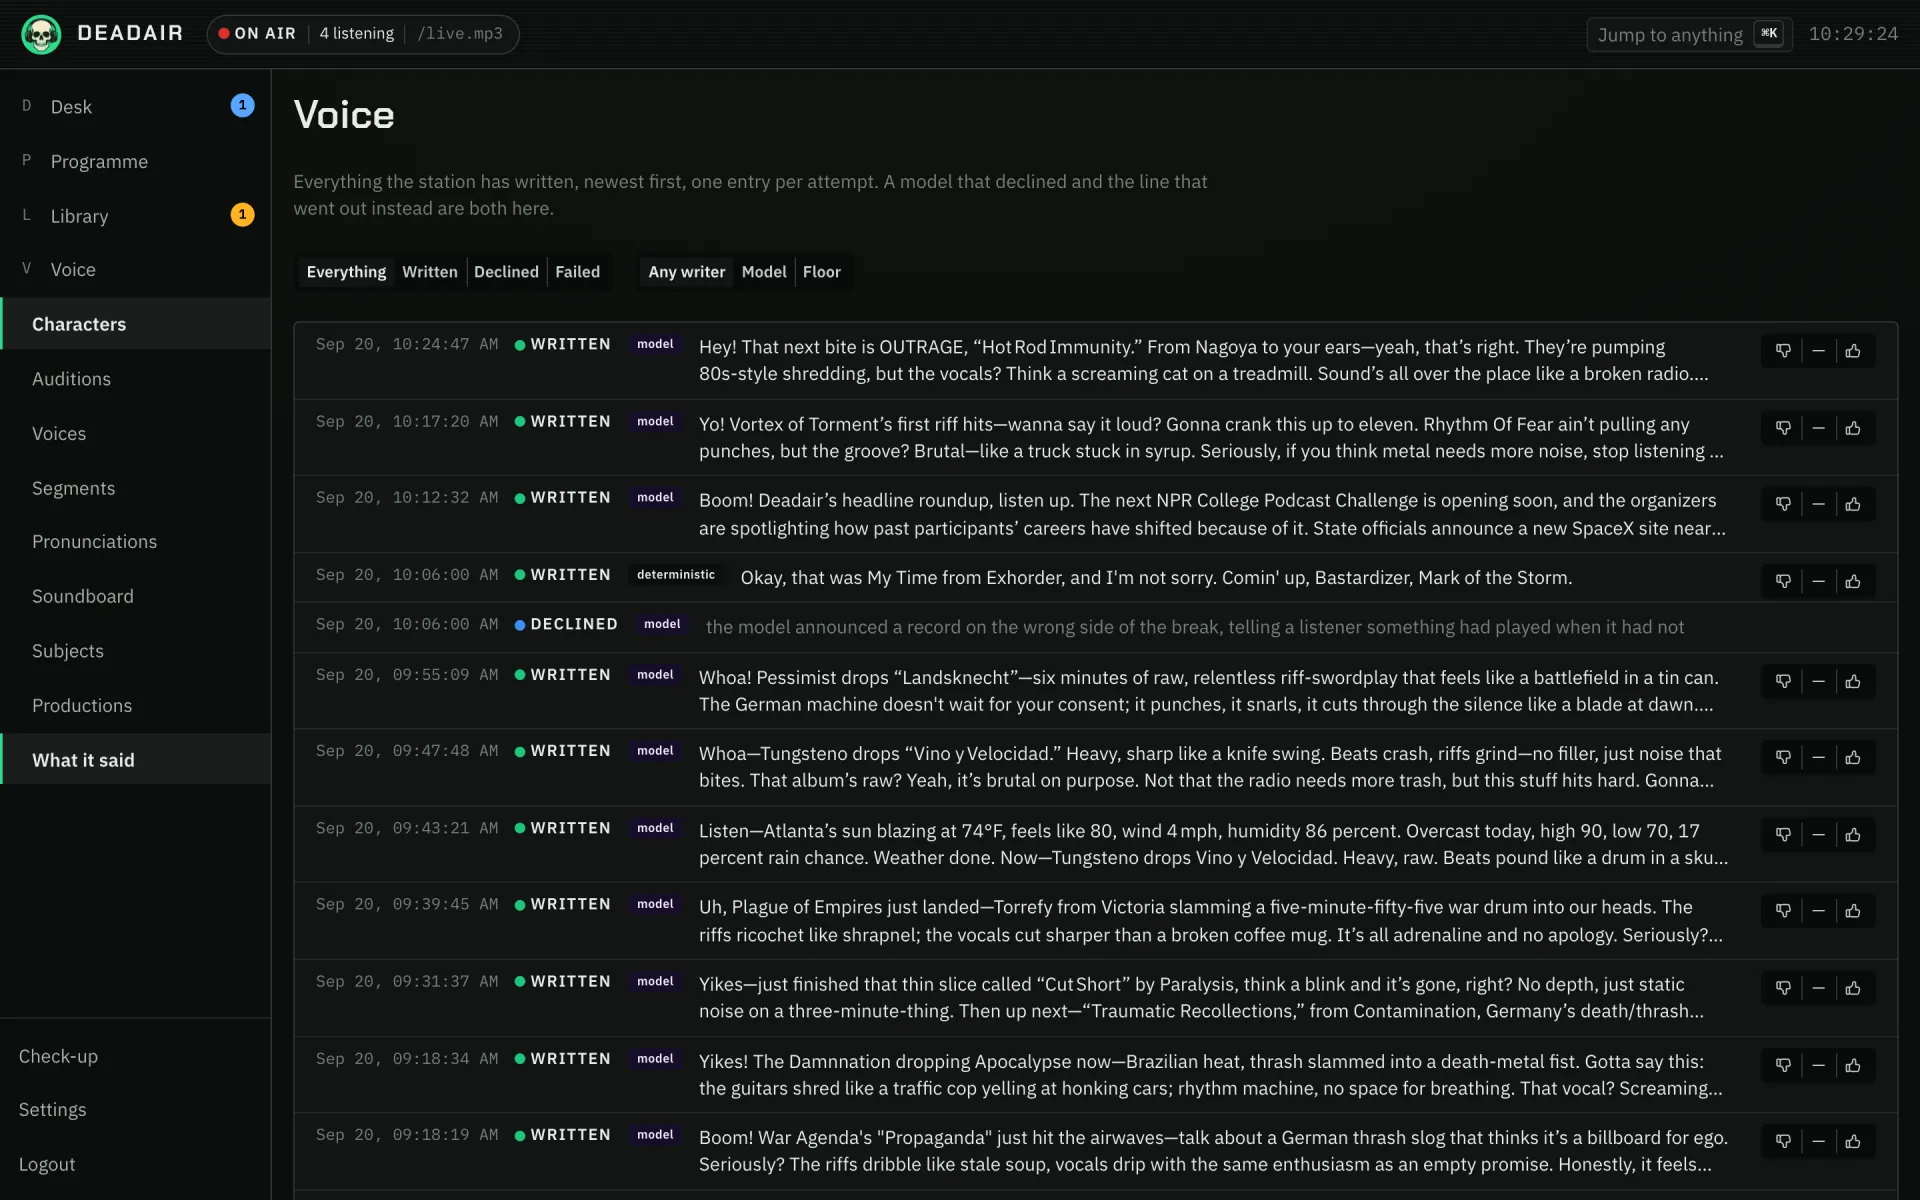Thumbs up the 09:18:19 AM entry
Image resolution: width=1920 pixels, height=1200 pixels.
click(x=1853, y=1141)
